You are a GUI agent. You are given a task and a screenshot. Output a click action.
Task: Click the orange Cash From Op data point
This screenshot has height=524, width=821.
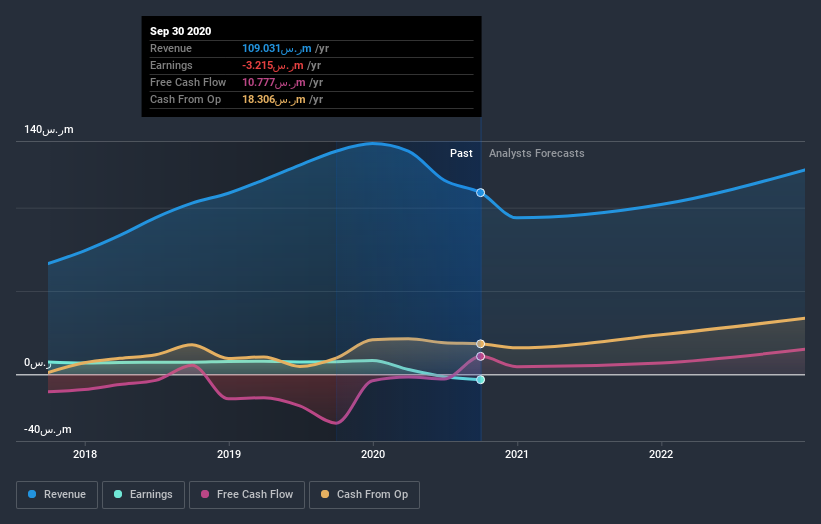[480, 344]
